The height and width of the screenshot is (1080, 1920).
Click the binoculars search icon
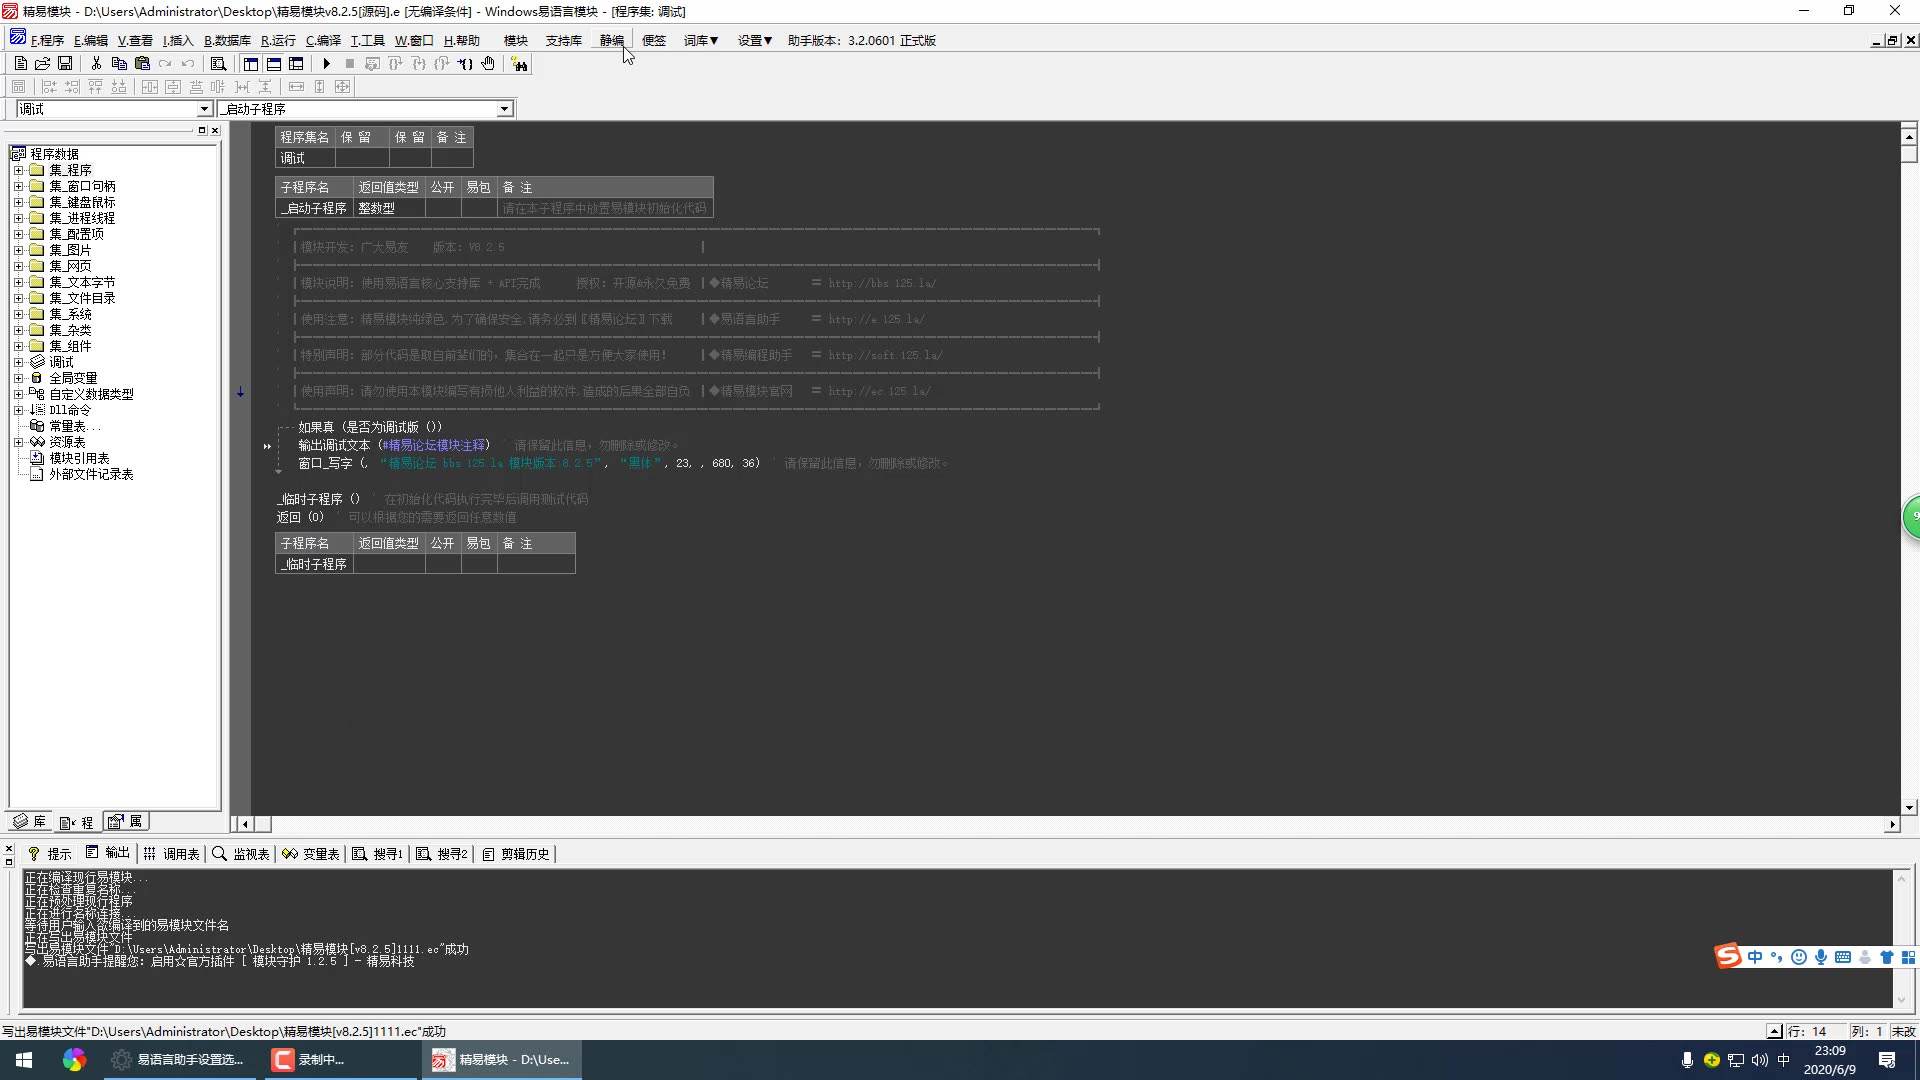tap(519, 64)
